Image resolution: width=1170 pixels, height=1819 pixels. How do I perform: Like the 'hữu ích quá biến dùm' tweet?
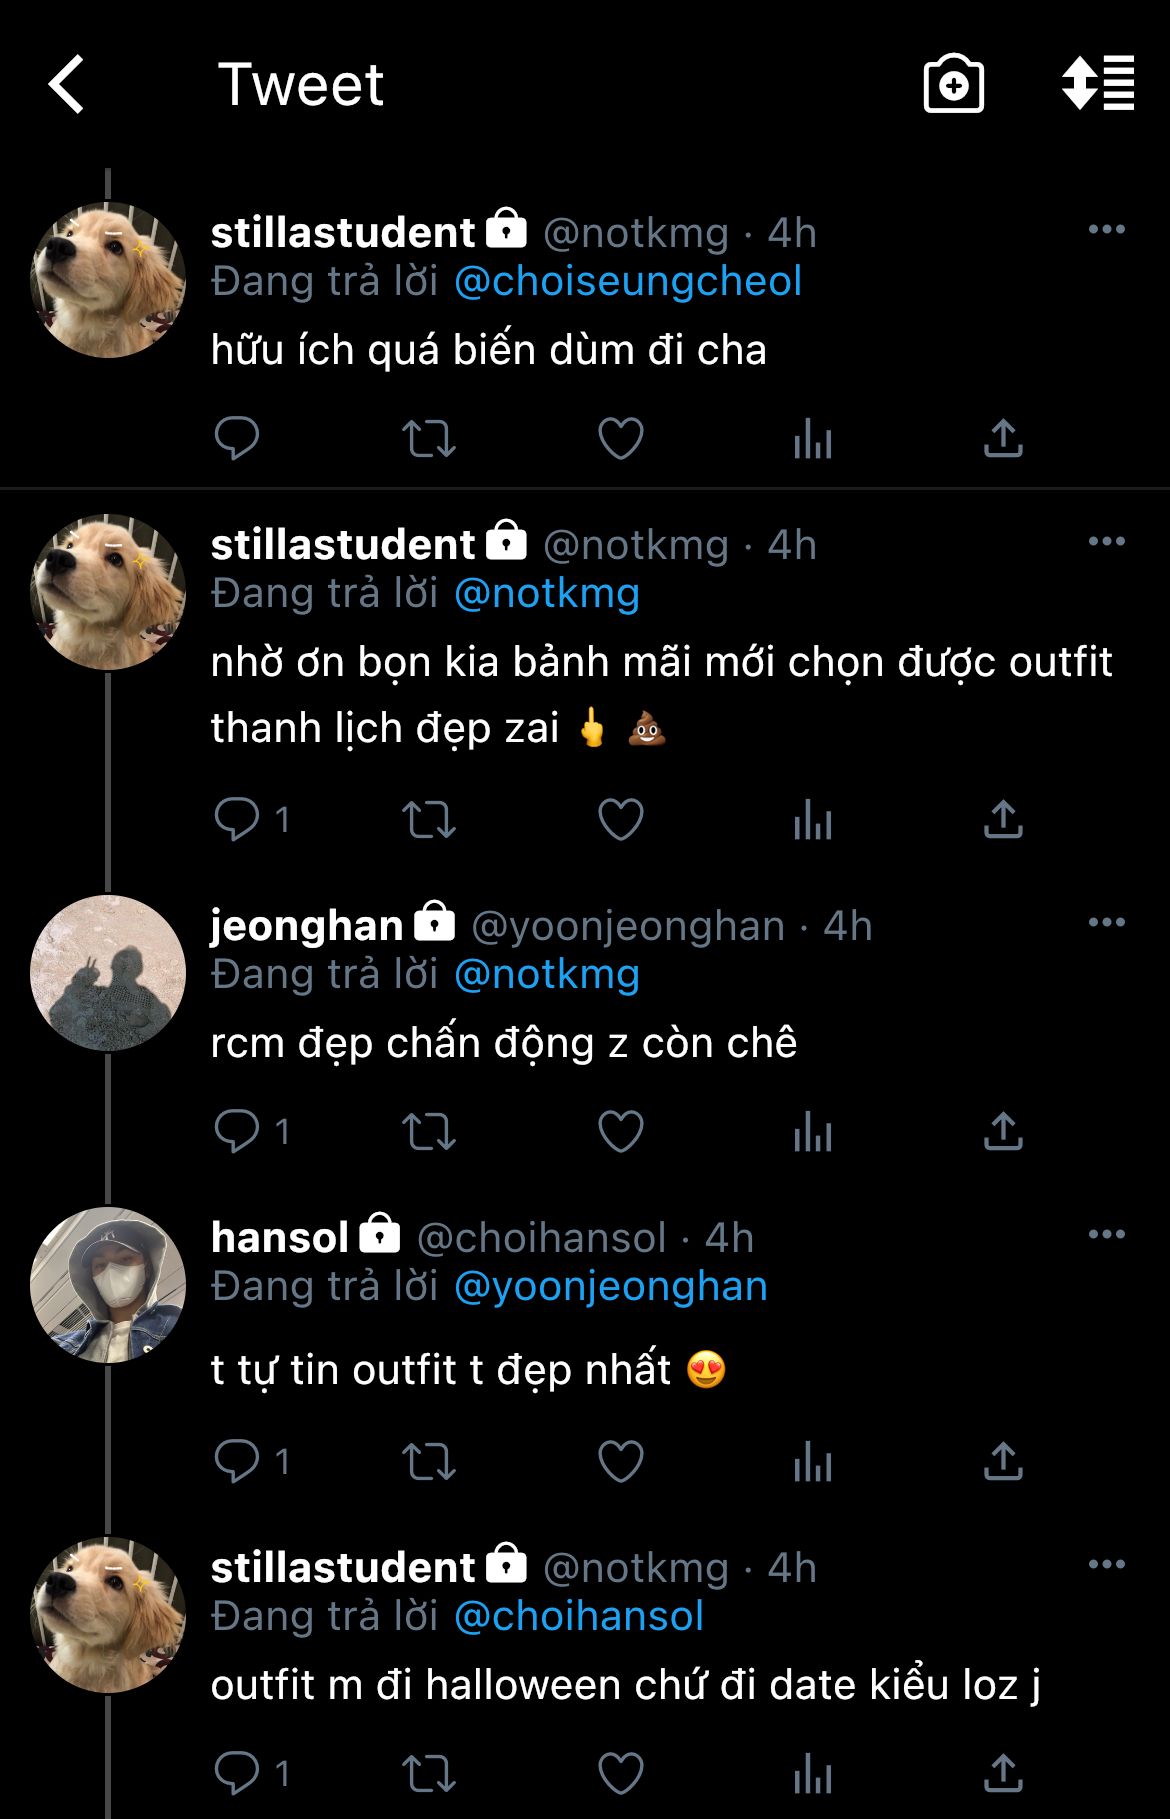[621, 438]
